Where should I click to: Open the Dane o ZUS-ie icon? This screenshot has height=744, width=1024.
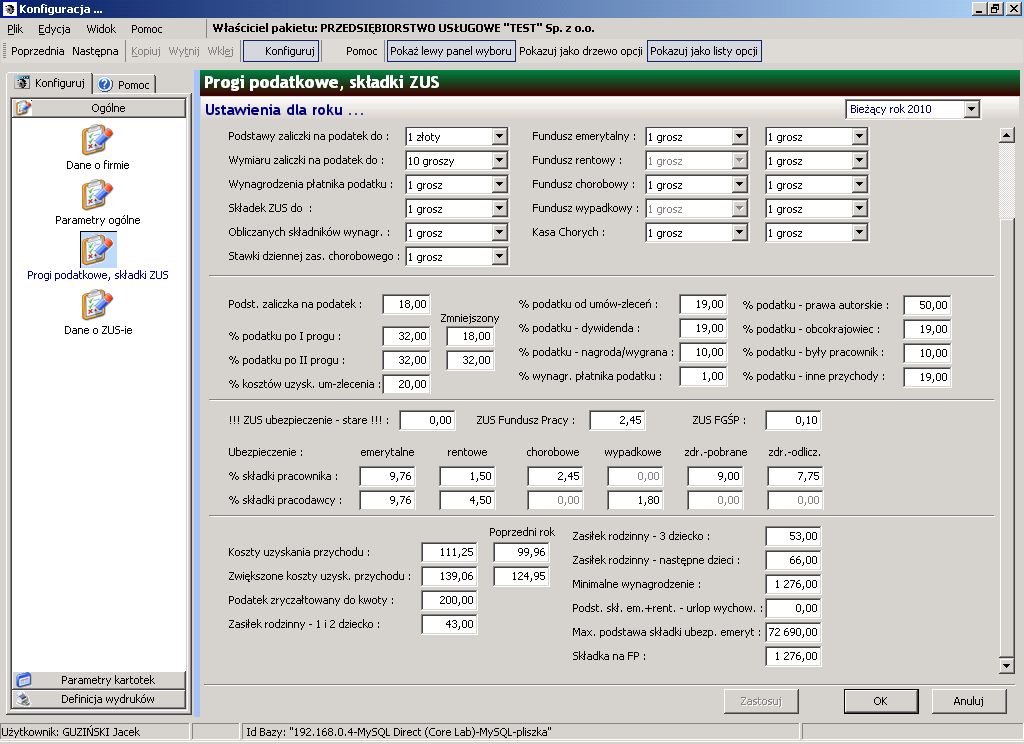97,304
